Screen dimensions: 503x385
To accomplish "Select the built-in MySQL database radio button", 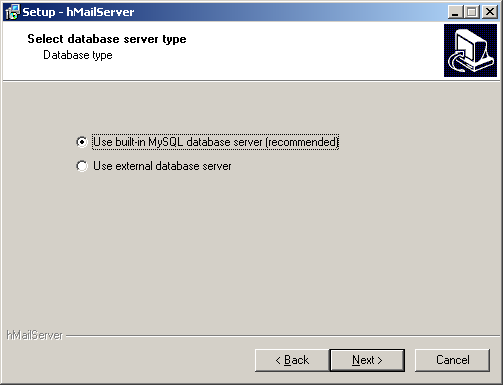I will tap(82, 142).
